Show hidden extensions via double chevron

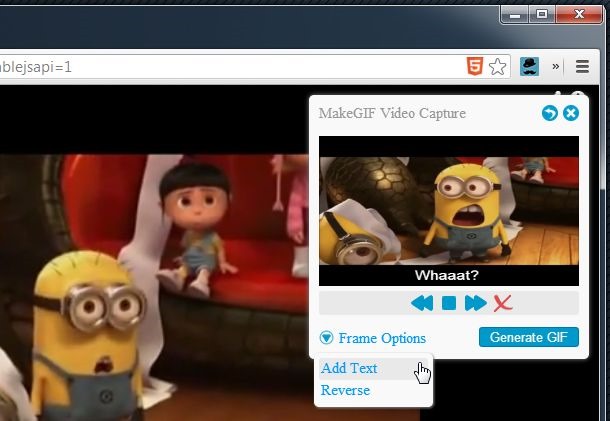(556, 67)
